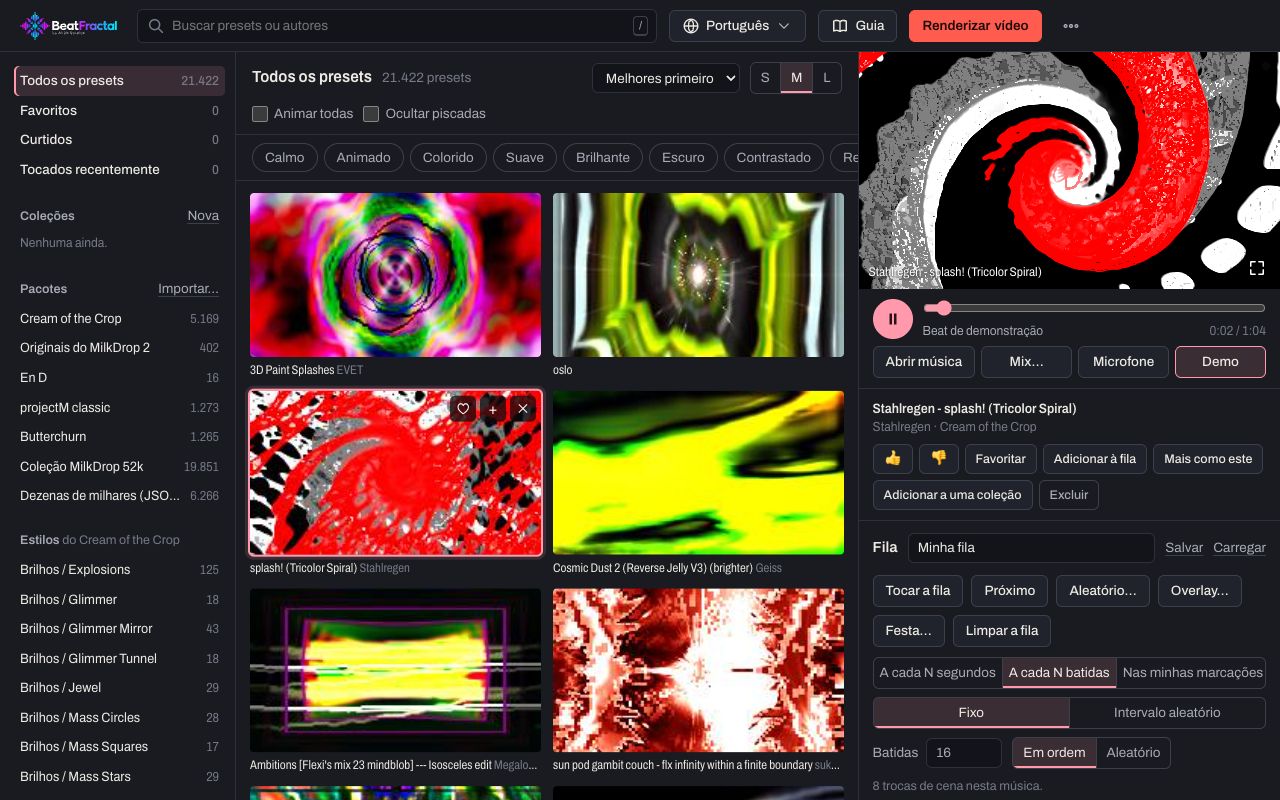Click the Minha fila name field

pos(1031,548)
